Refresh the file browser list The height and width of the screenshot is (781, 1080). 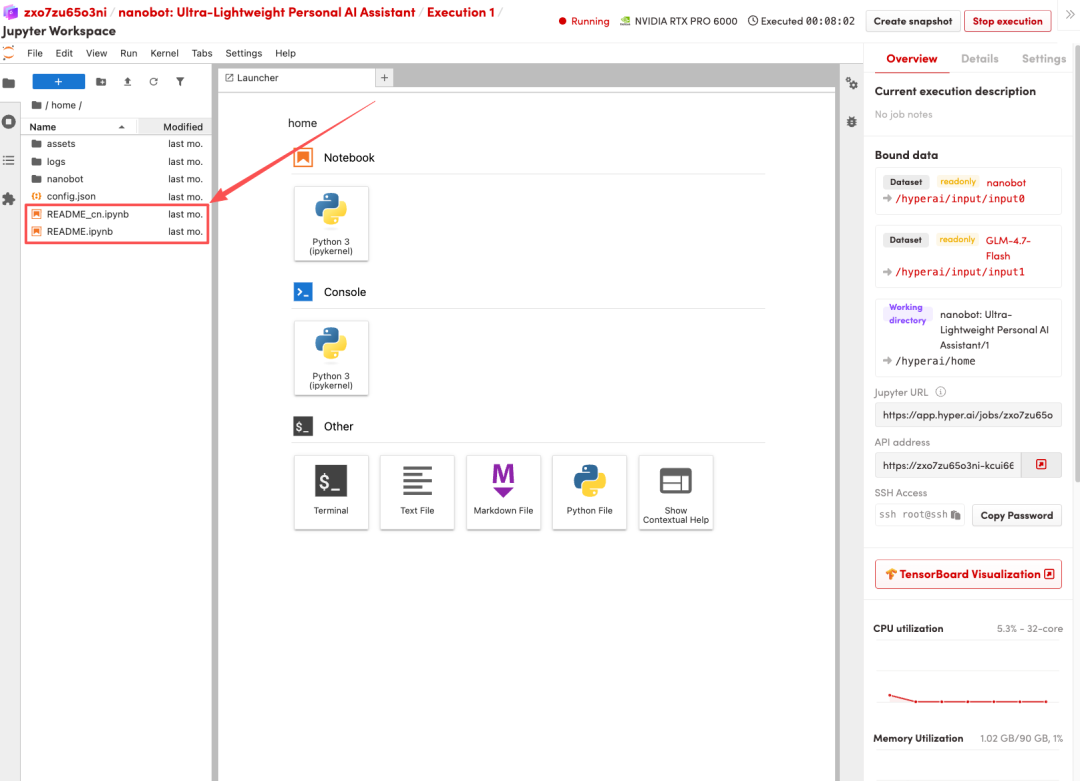point(153,82)
